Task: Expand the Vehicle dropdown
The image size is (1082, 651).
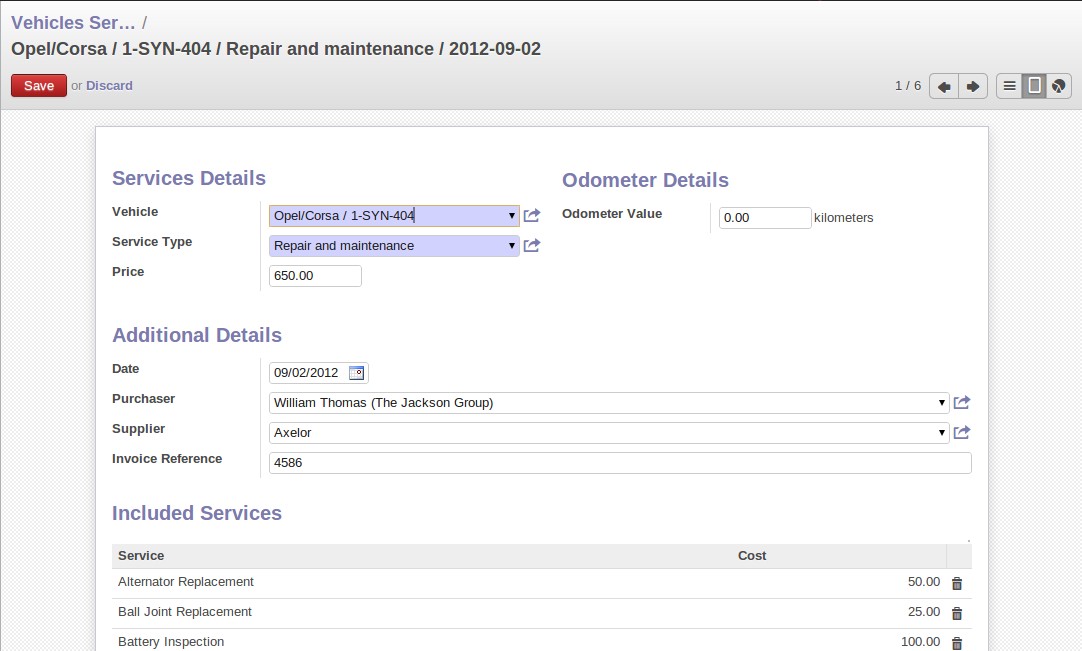Action: click(511, 216)
